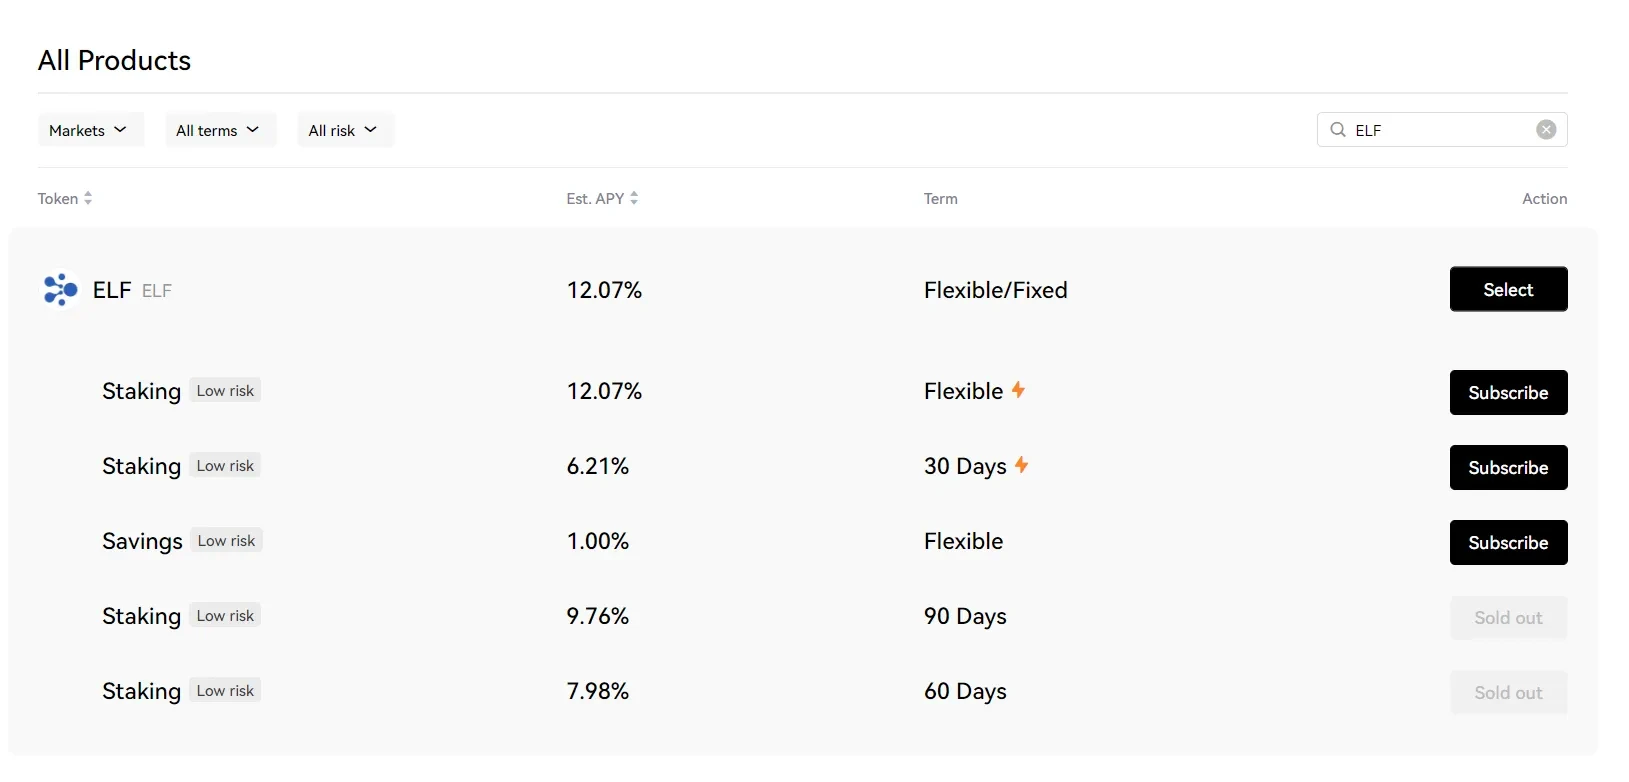The image size is (1629, 782).
Task: Click Low risk tag on Savings row
Action: (227, 541)
